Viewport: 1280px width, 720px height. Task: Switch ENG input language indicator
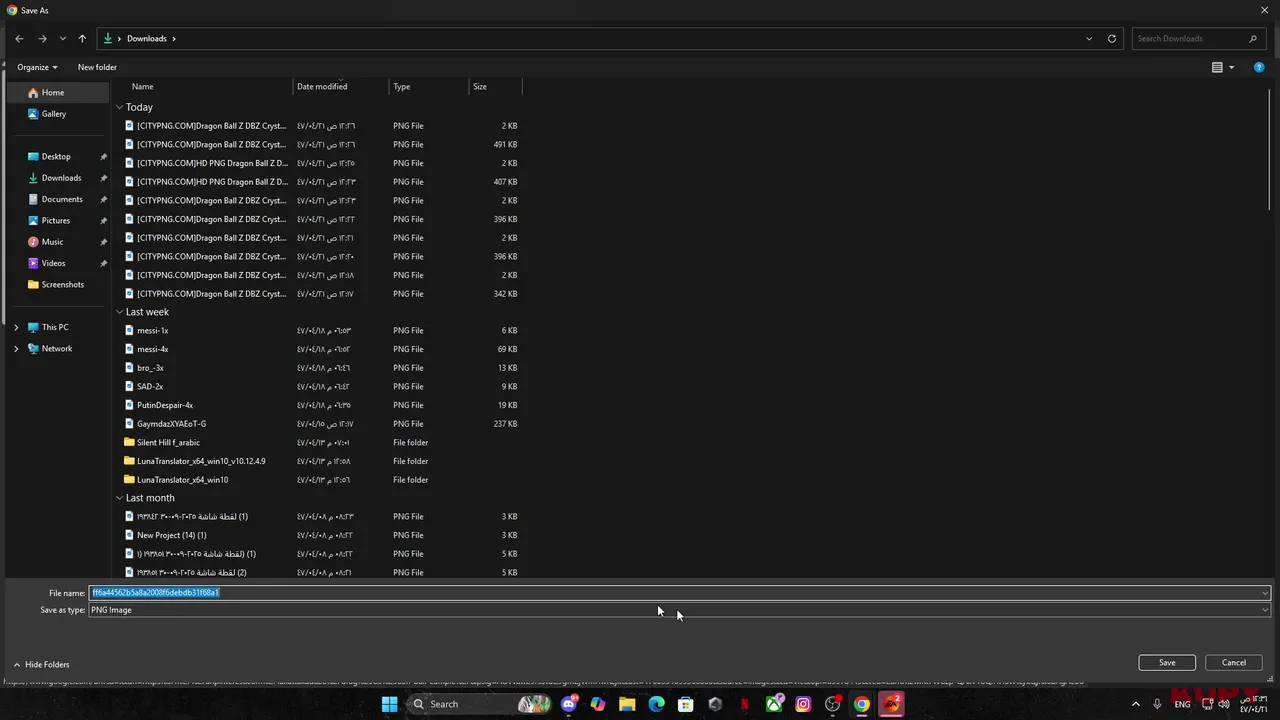pyautogui.click(x=1182, y=704)
